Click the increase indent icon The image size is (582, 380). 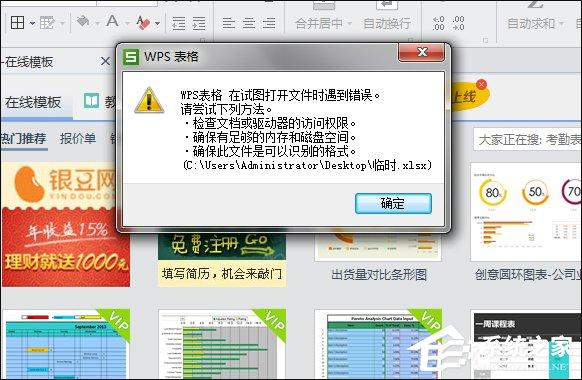point(199,23)
